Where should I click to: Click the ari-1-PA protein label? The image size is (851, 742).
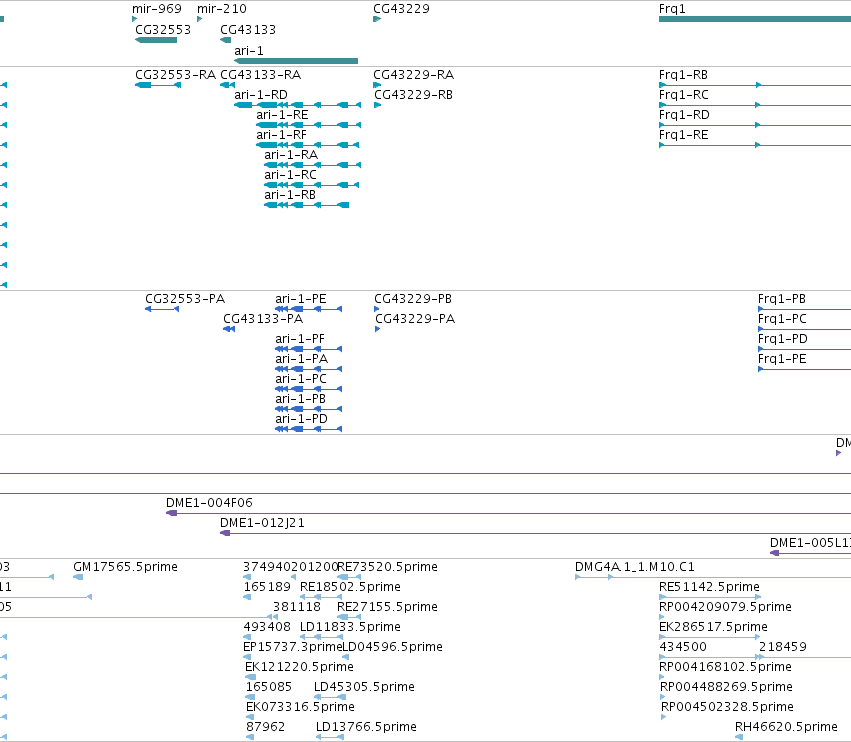tap(301, 359)
